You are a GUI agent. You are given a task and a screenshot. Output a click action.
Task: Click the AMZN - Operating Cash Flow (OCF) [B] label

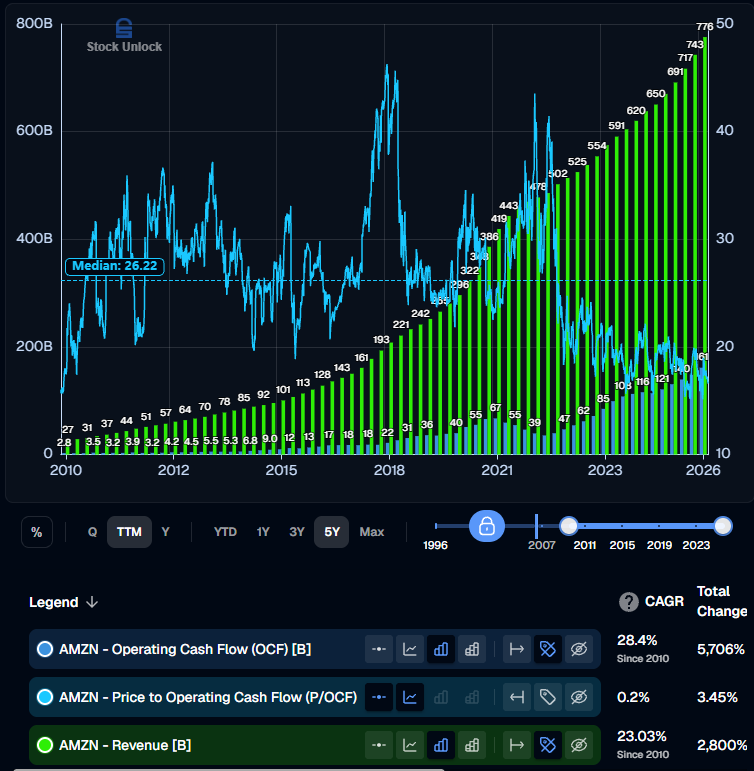[185, 649]
